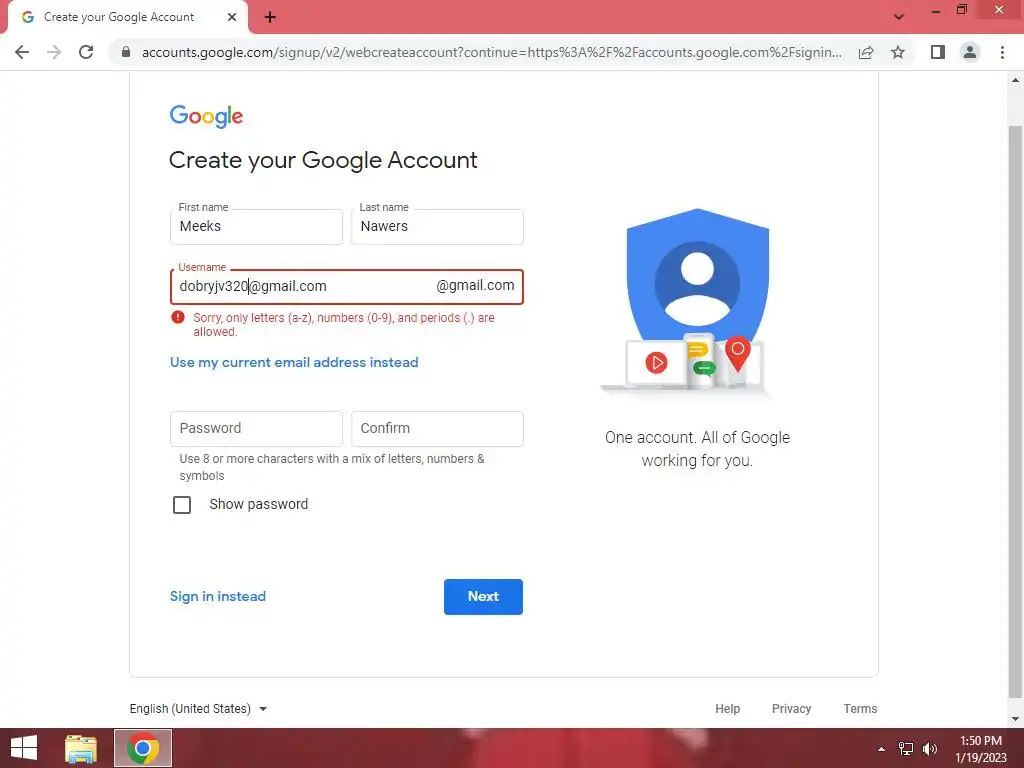Close the Create your Google Account tab
The height and width of the screenshot is (768, 1024).
click(232, 18)
